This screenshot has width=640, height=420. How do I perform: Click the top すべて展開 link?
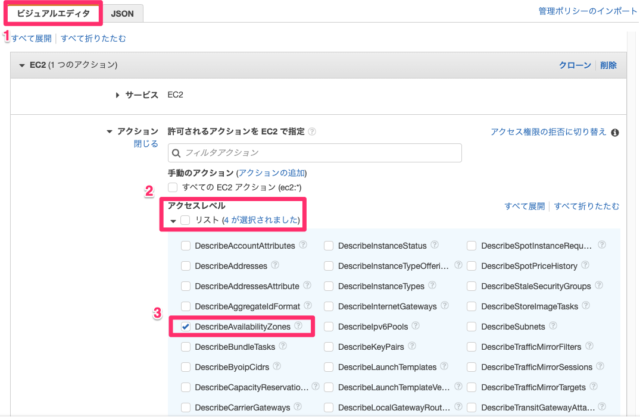pyautogui.click(x=31, y=38)
